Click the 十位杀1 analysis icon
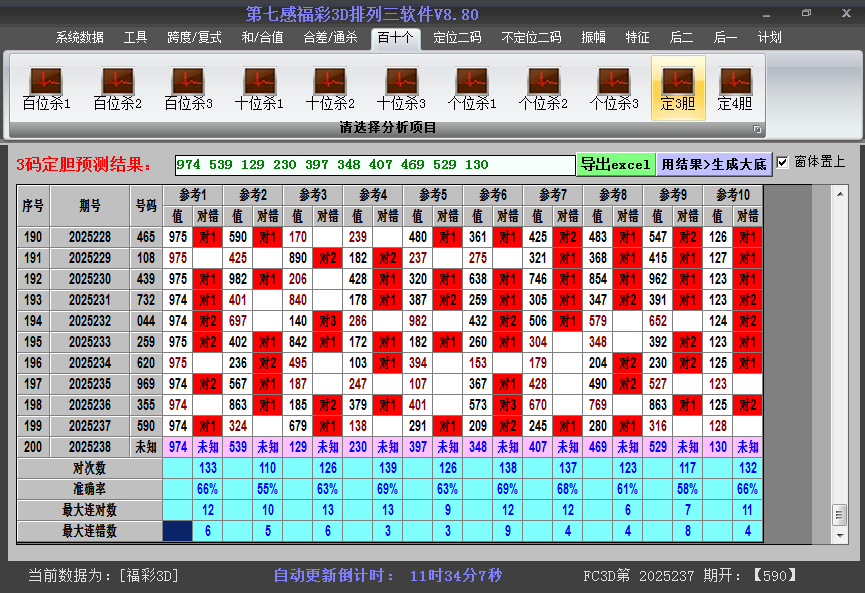The height and width of the screenshot is (593, 865). tap(259, 88)
